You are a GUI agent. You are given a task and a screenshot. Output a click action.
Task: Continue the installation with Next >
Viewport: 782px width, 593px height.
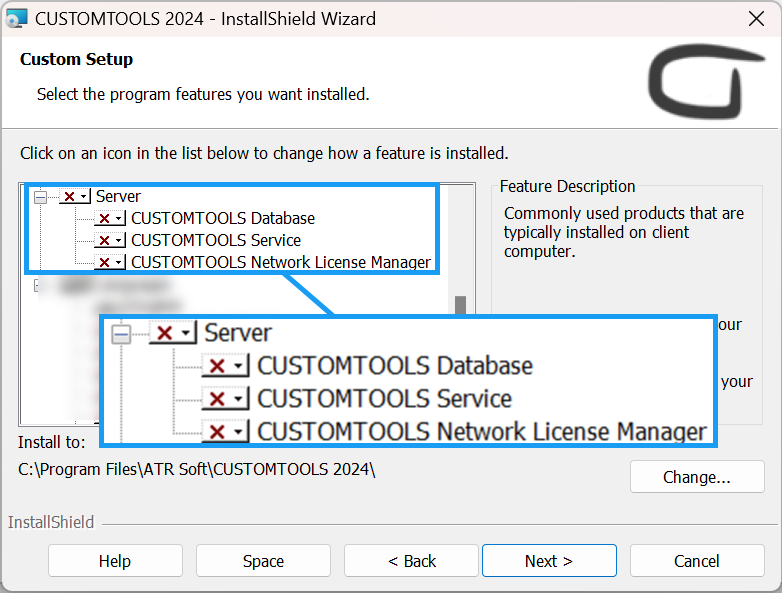pyautogui.click(x=549, y=561)
